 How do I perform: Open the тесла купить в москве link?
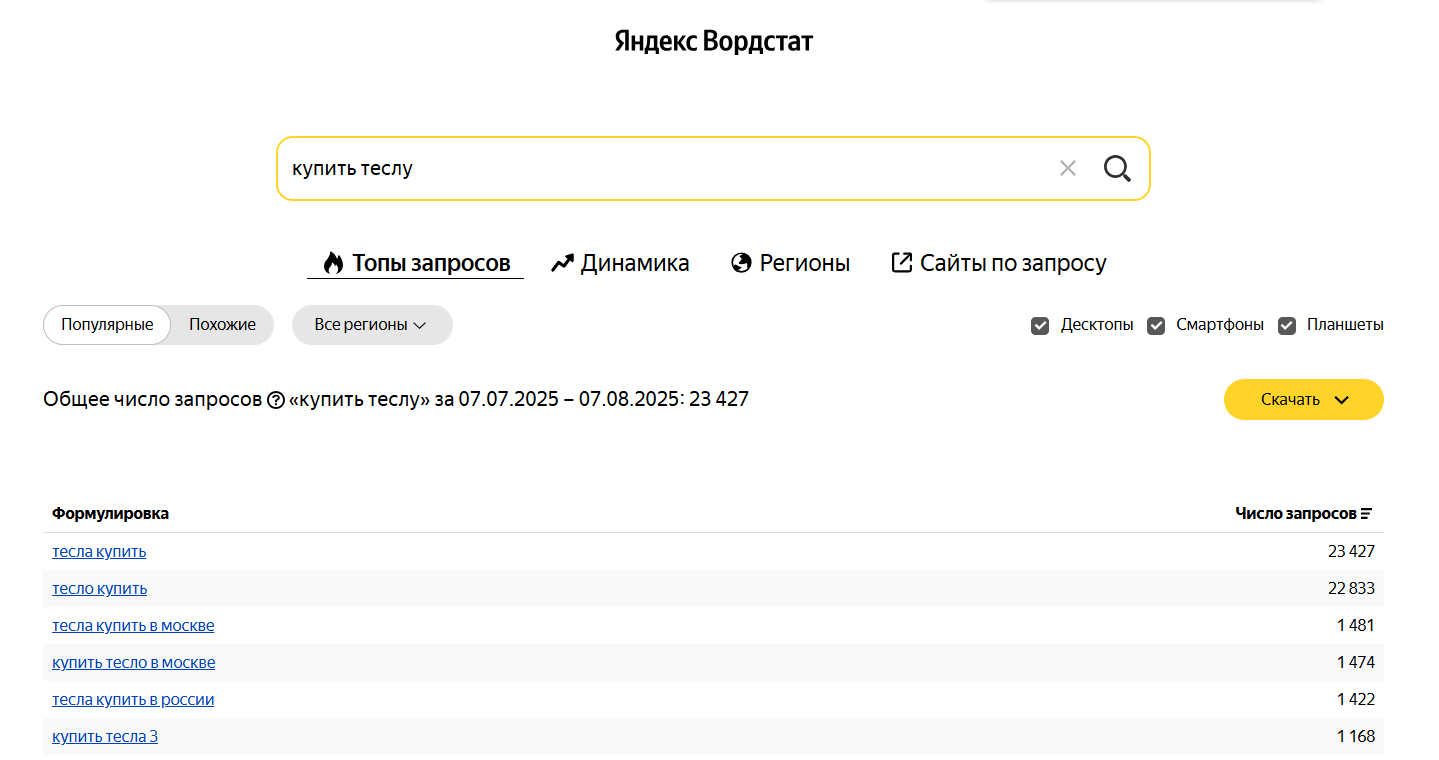click(x=133, y=626)
